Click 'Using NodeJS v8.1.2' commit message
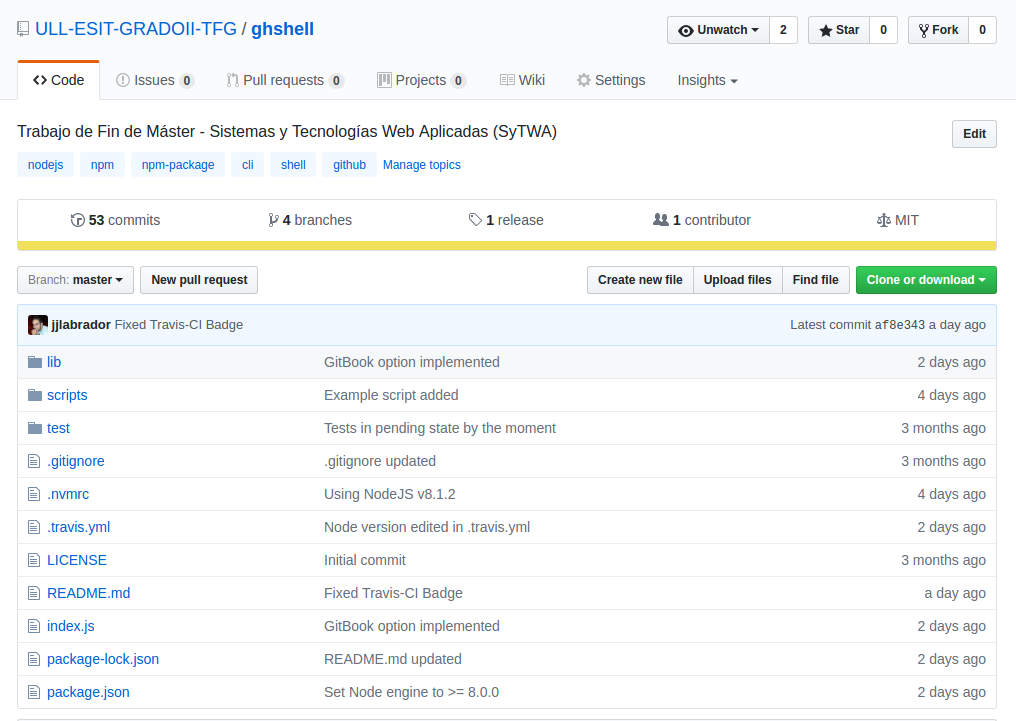Image resolution: width=1016 pixels, height=721 pixels. coord(389,494)
